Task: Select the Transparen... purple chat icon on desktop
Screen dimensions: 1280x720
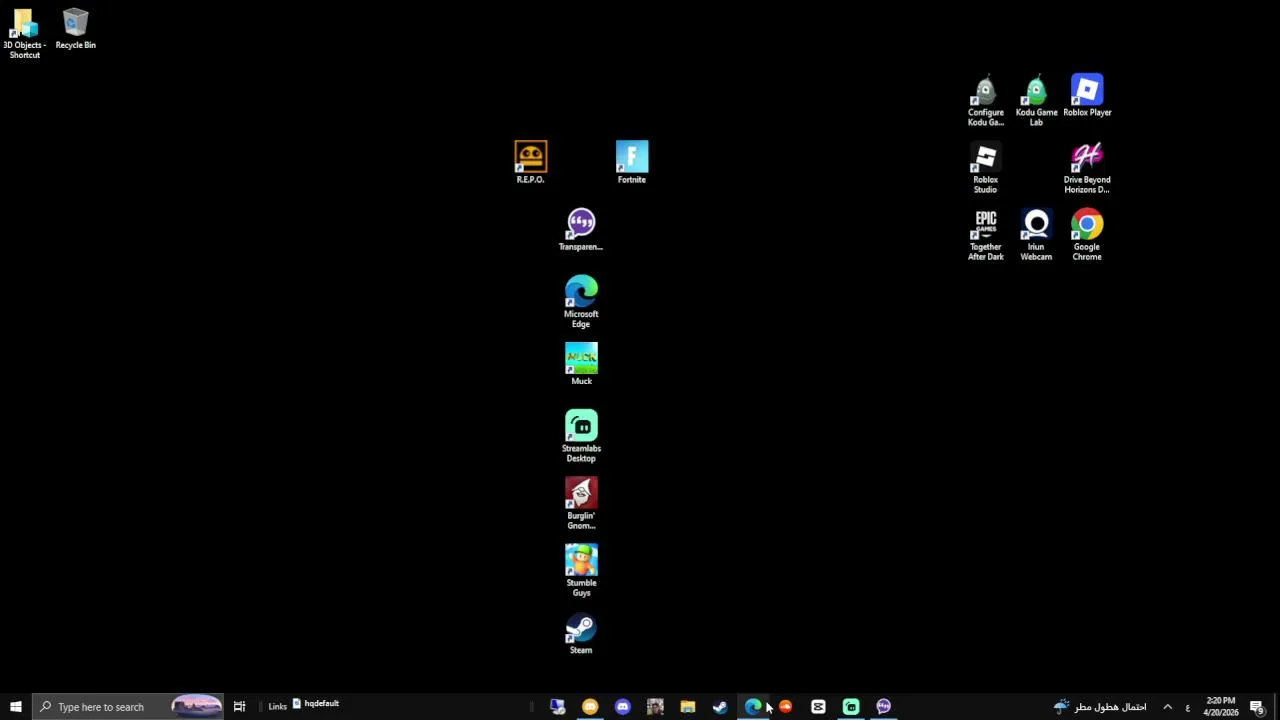Action: (x=581, y=230)
